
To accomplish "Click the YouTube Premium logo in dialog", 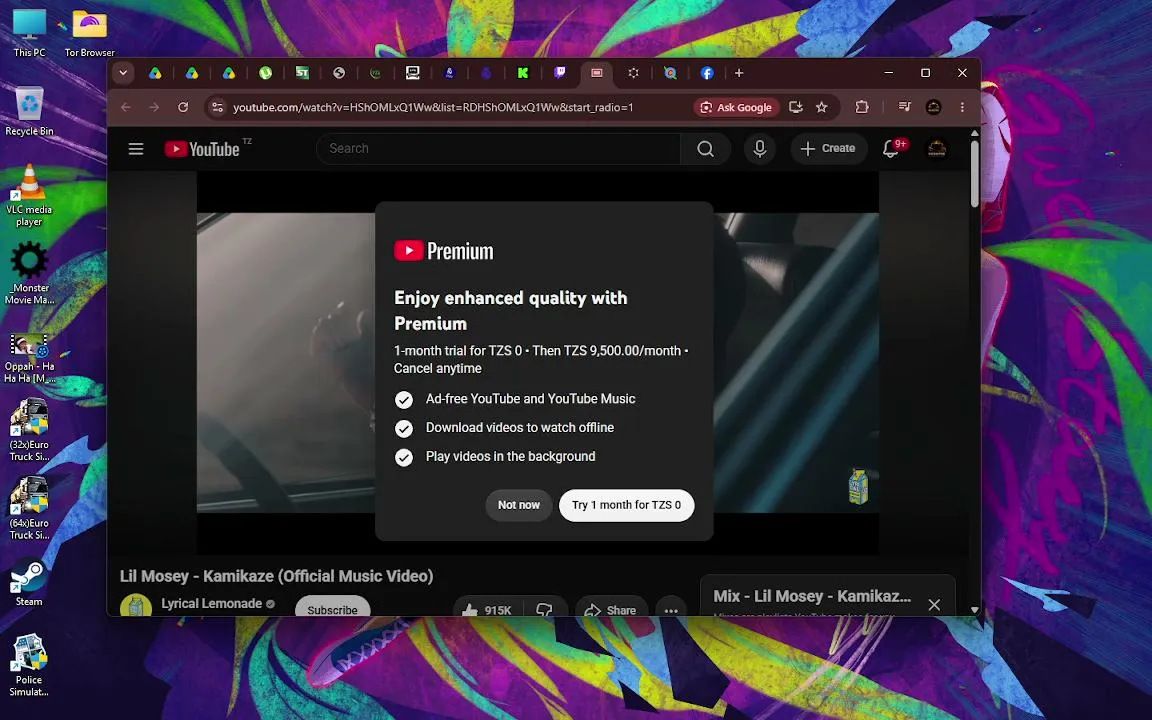I will click(x=444, y=251).
